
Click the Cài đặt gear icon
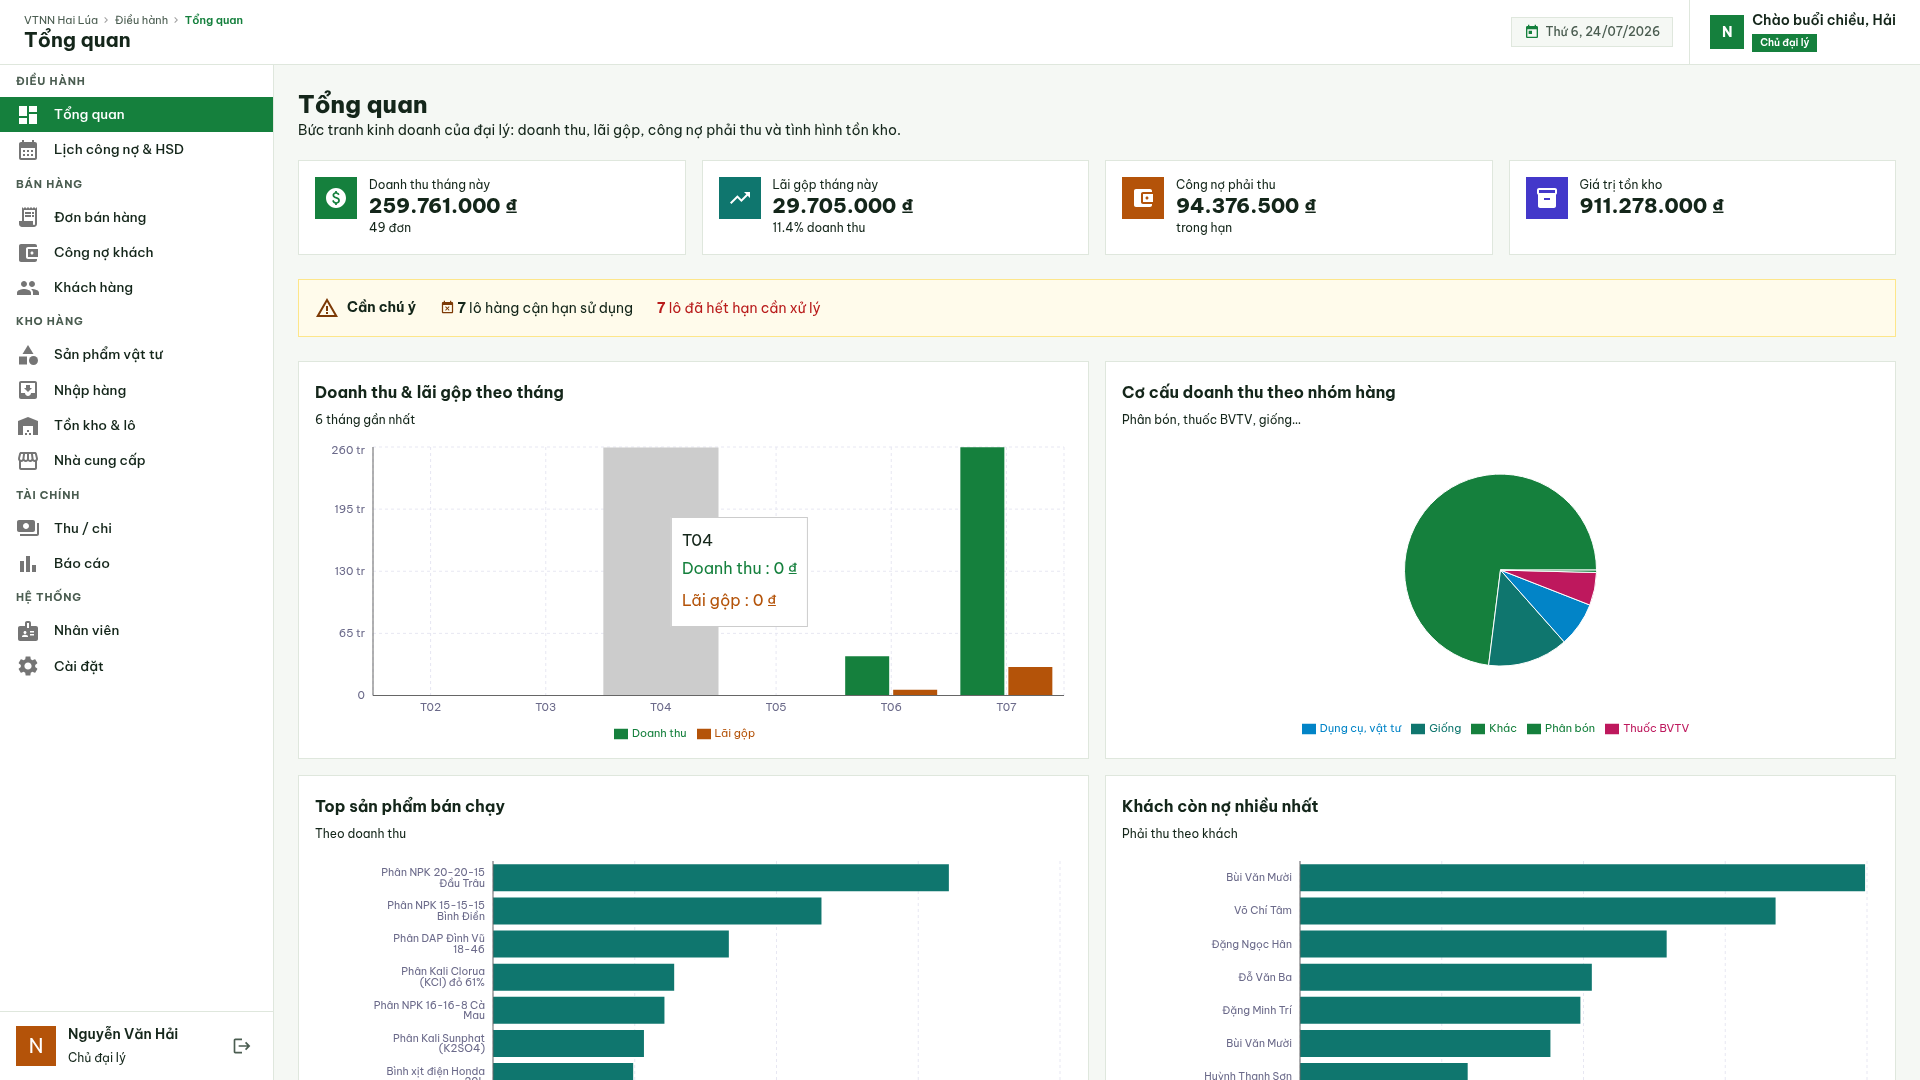28,666
